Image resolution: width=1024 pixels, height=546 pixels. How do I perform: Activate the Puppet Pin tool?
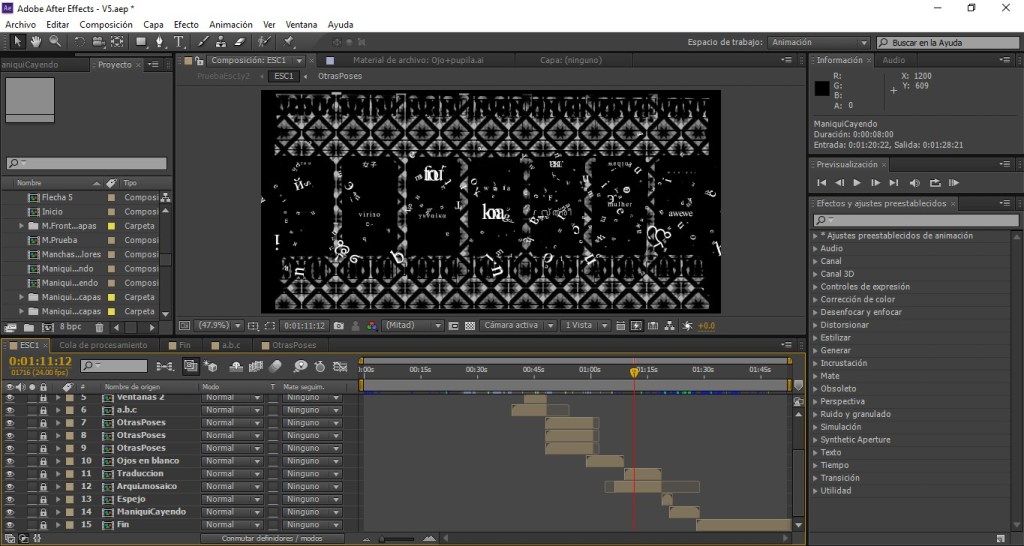(x=288, y=42)
